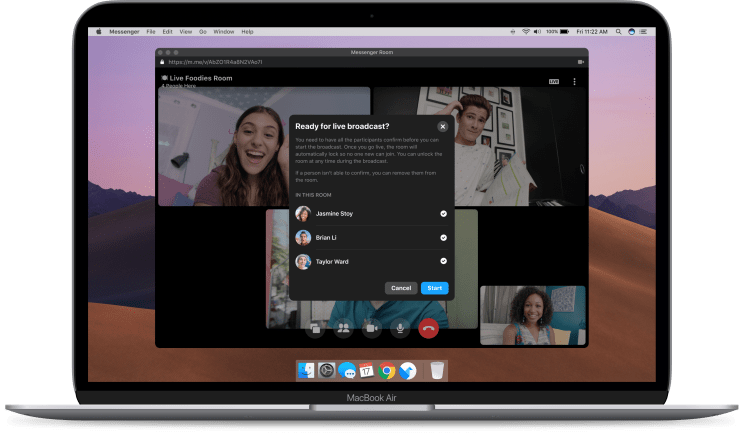Open the Window menu

click(224, 32)
